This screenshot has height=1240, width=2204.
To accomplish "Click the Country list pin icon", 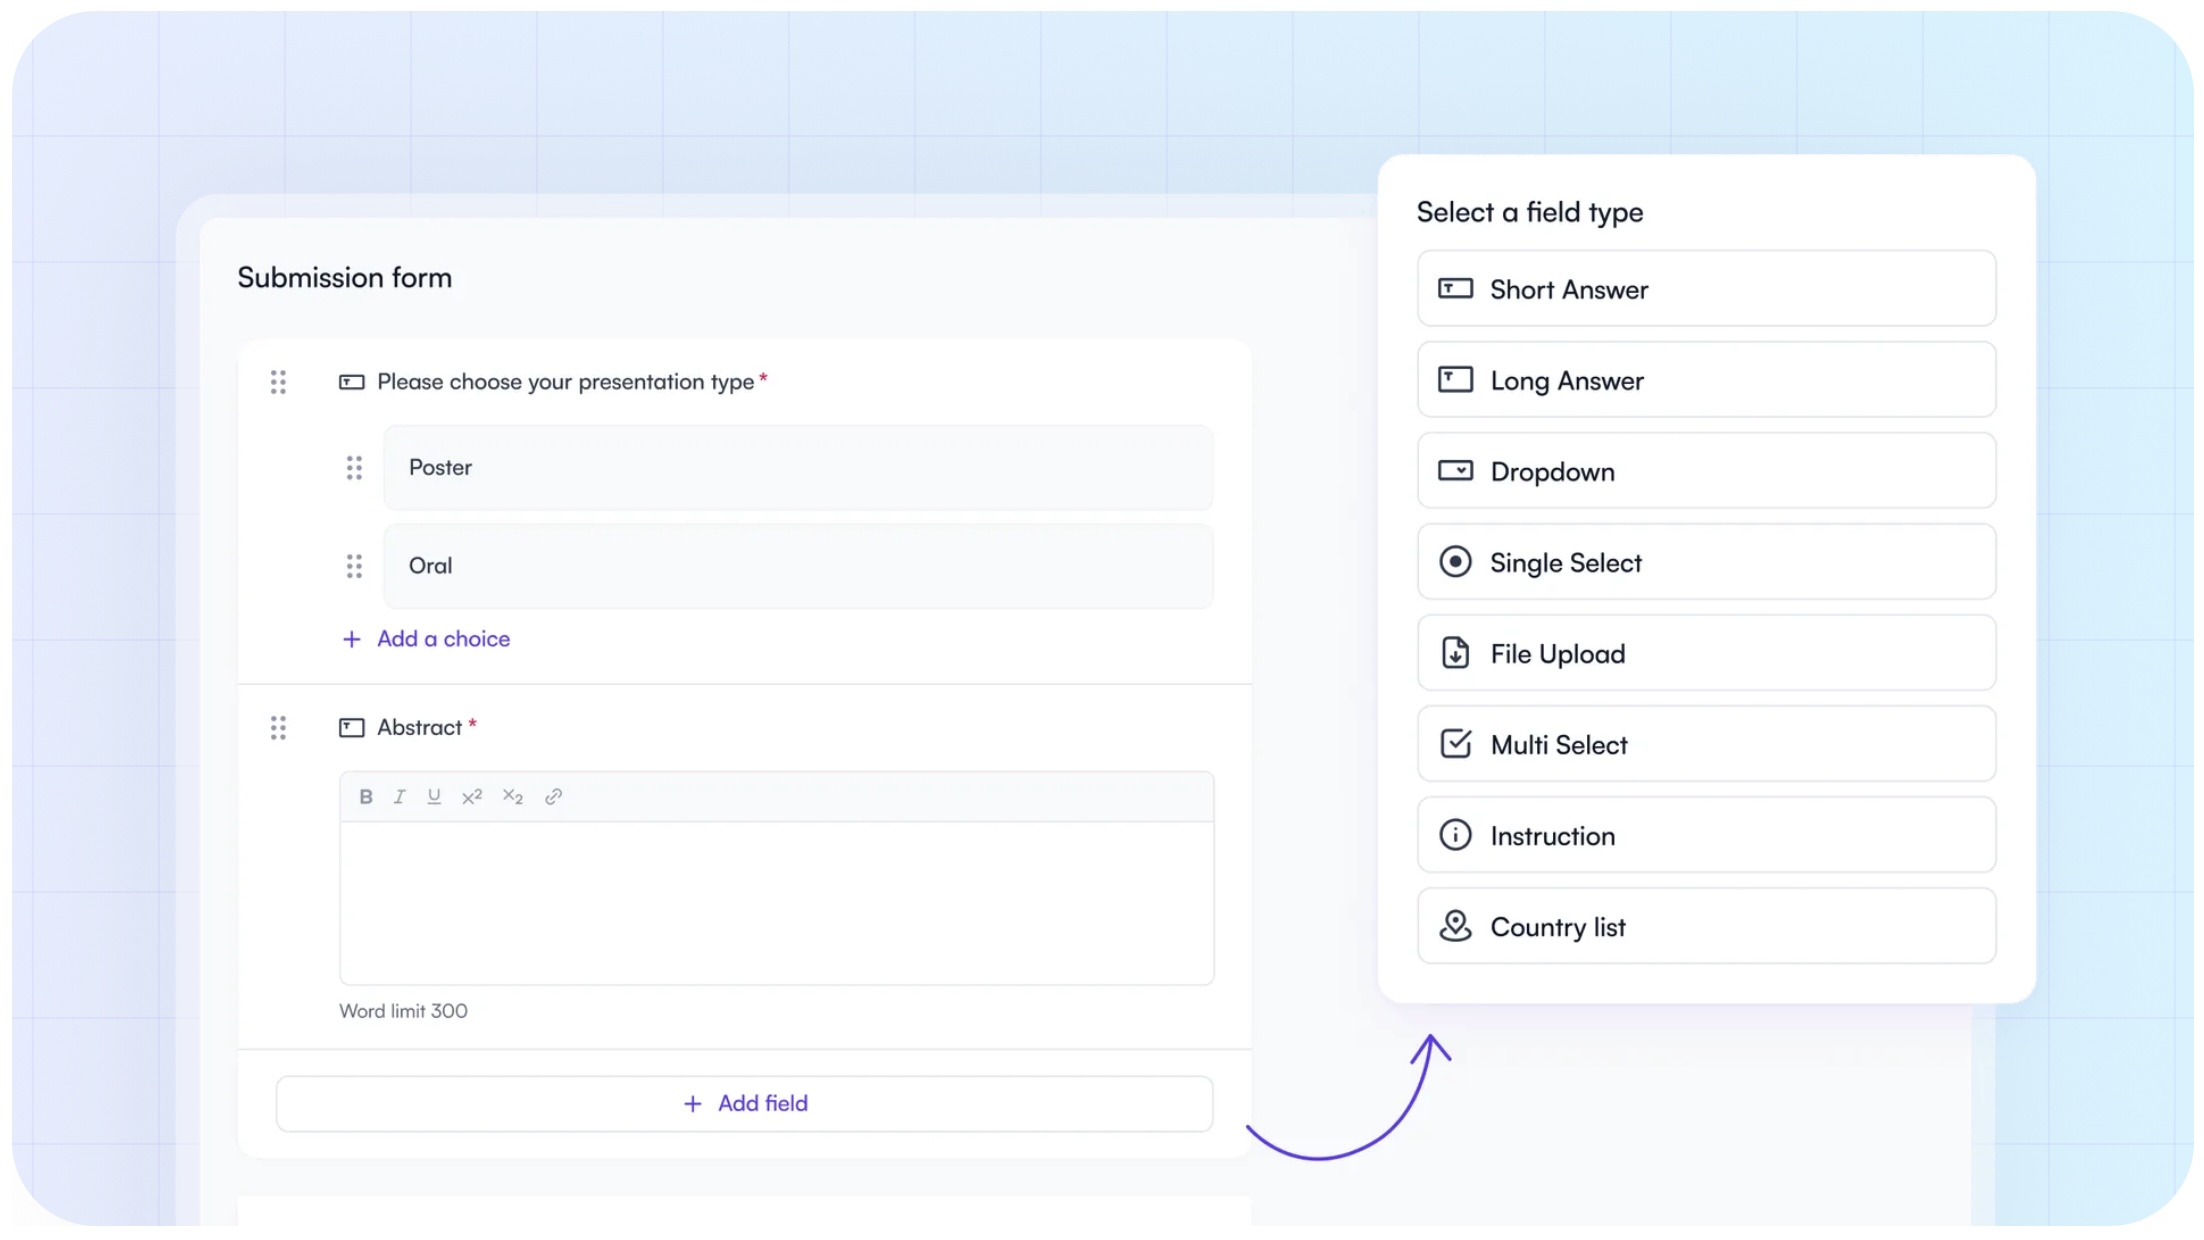I will click(1455, 926).
